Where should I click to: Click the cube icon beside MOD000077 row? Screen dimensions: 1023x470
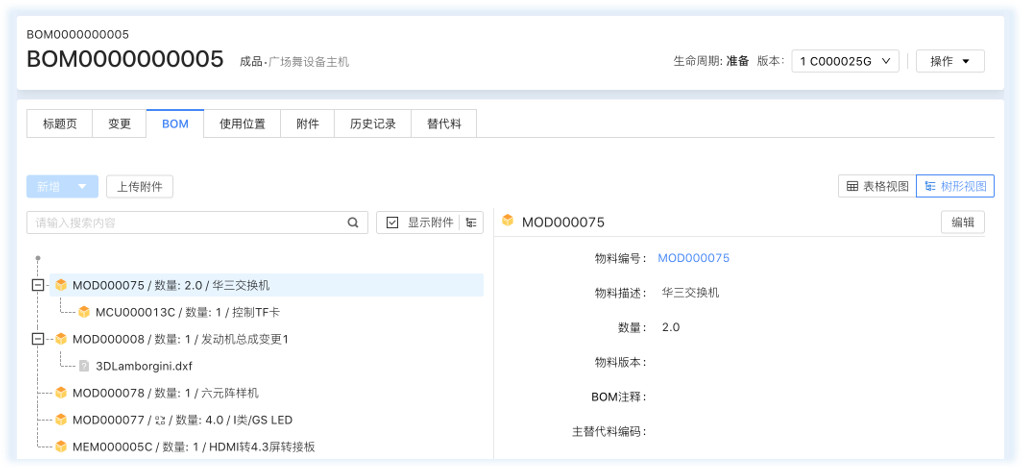point(61,420)
